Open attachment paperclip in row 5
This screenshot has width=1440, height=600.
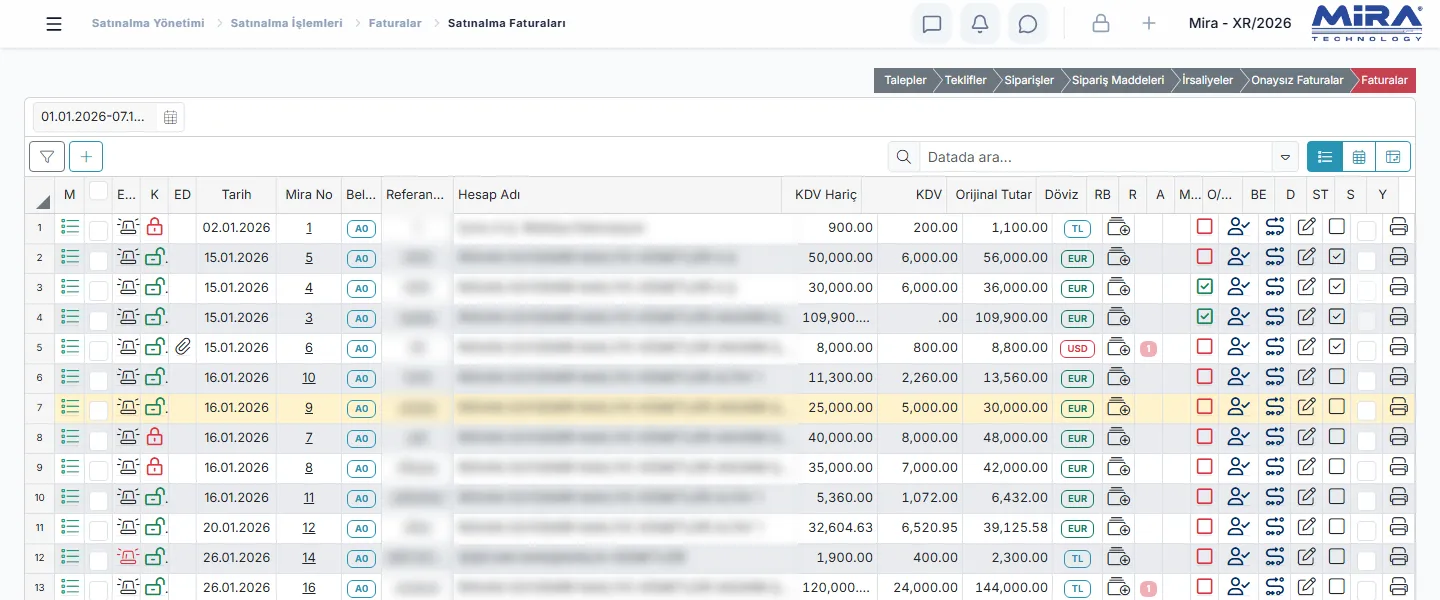coord(182,347)
